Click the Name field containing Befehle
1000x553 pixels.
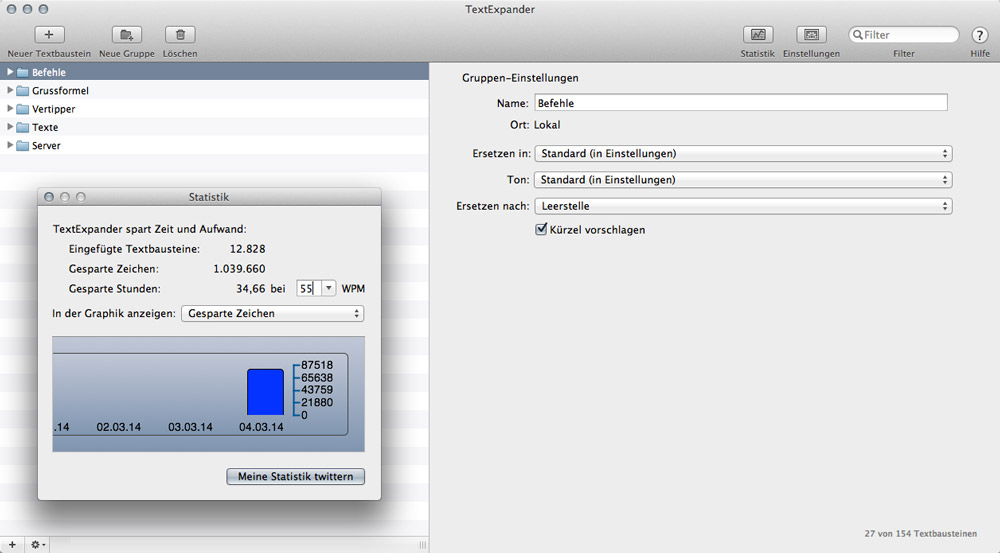(740, 103)
